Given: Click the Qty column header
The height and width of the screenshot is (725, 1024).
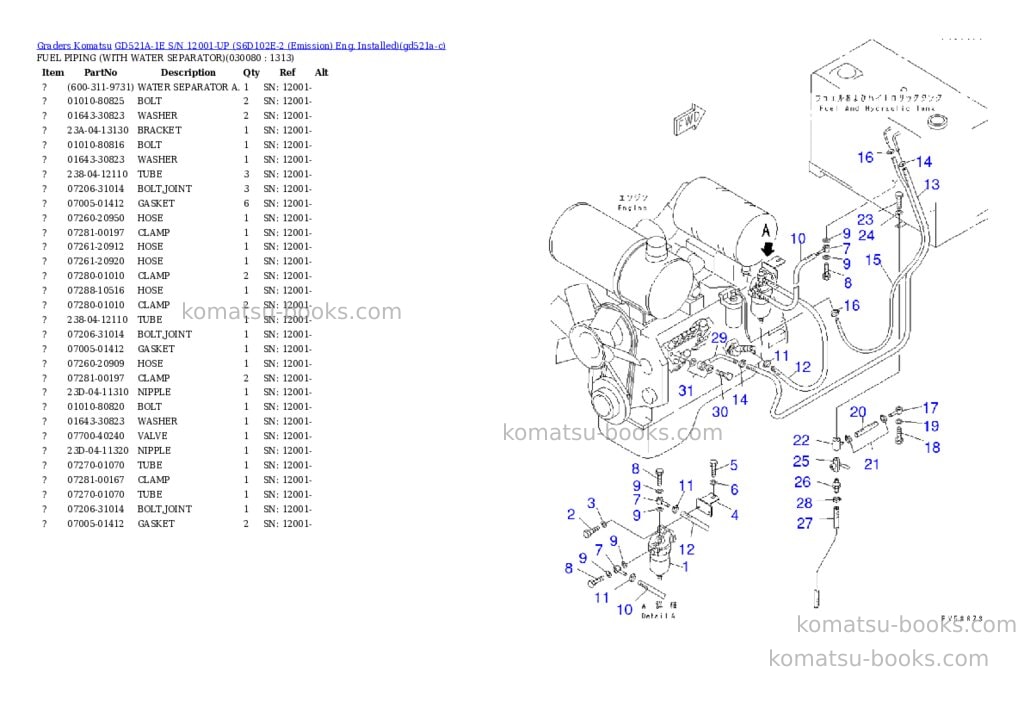Looking at the screenshot, I should point(251,72).
